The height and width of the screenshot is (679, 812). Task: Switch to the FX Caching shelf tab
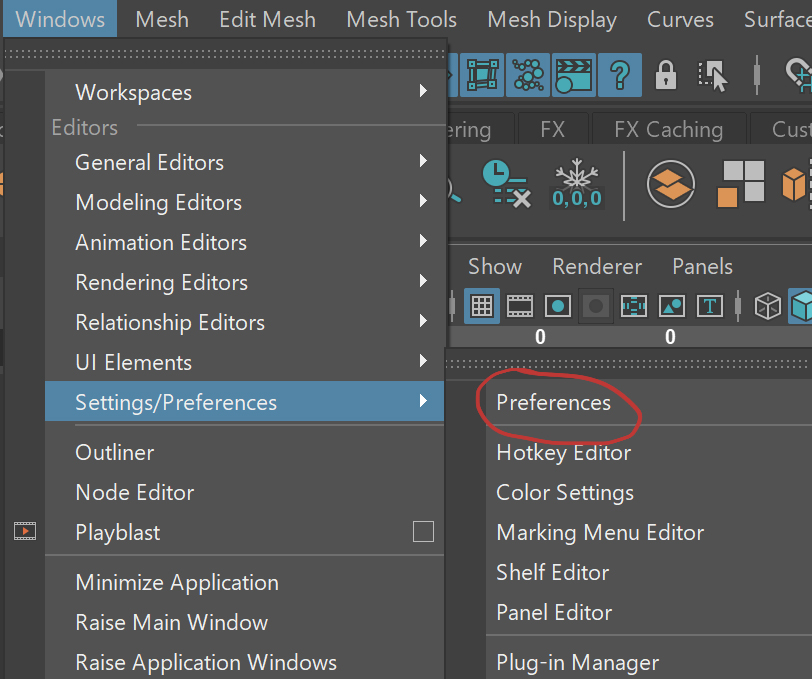pyautogui.click(x=668, y=129)
